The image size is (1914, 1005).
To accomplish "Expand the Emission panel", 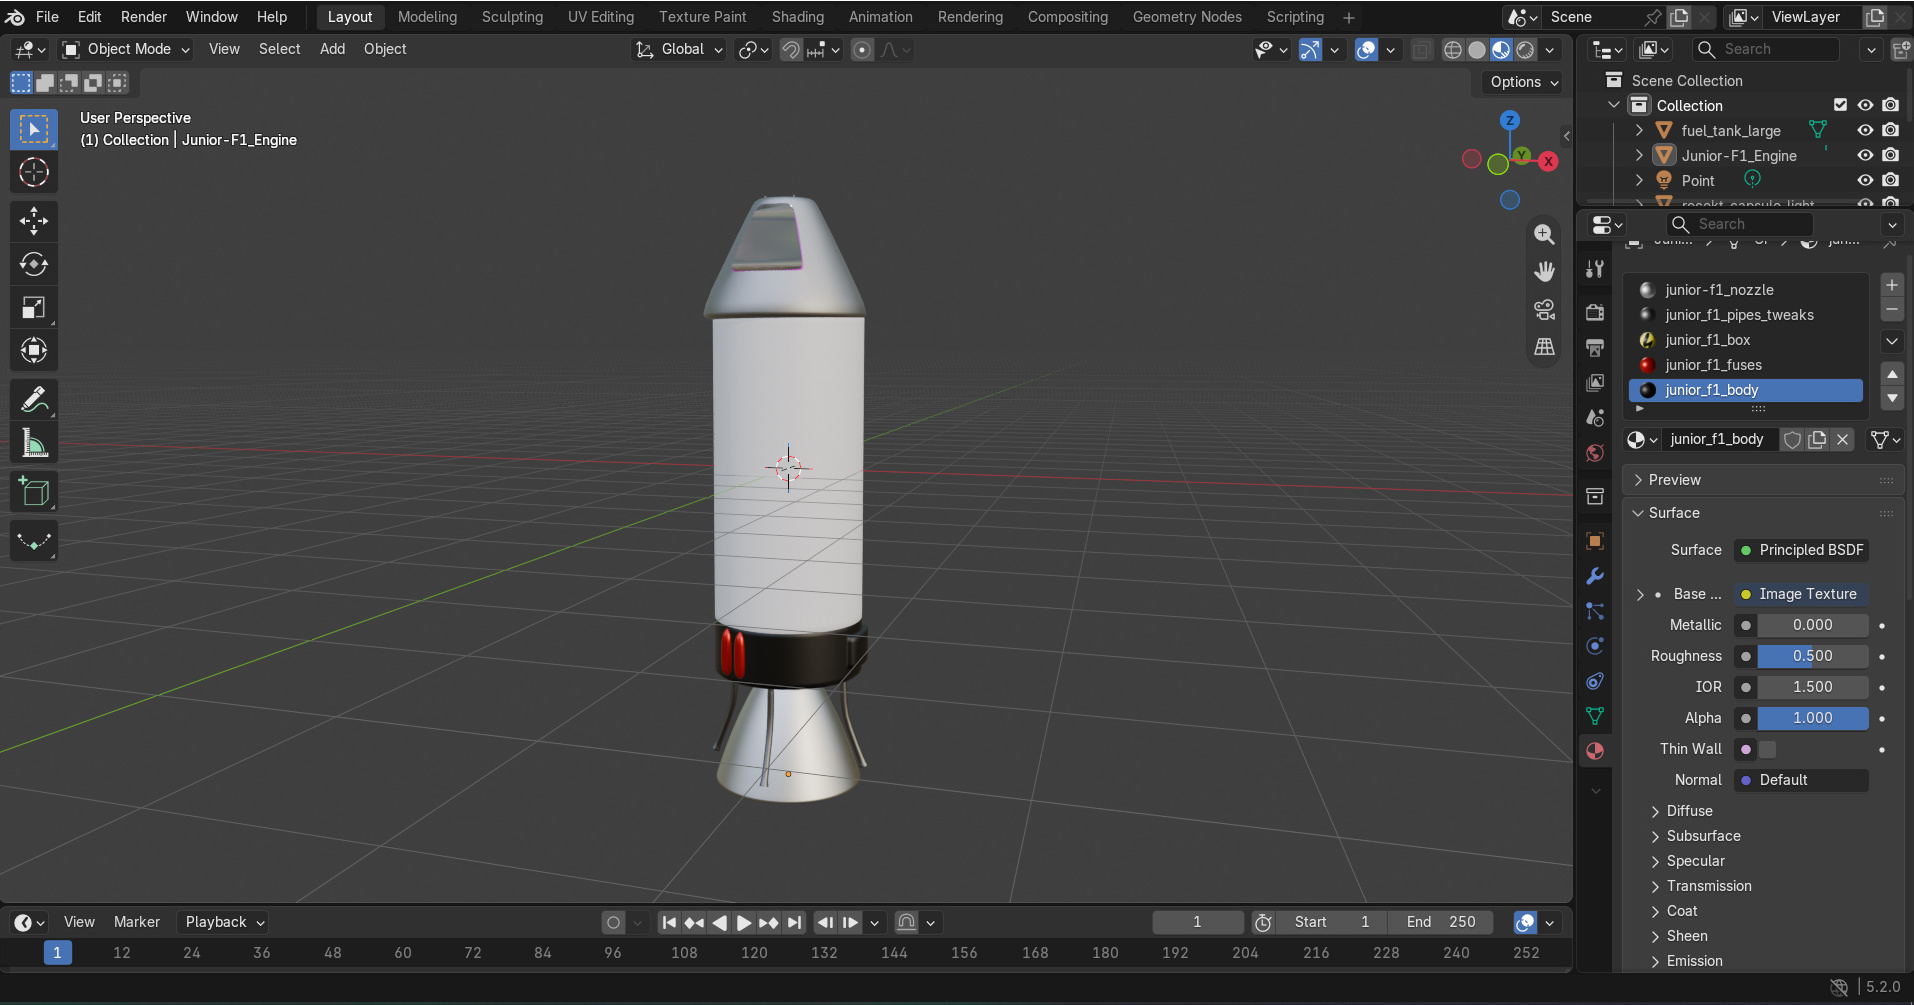I will click(1694, 961).
